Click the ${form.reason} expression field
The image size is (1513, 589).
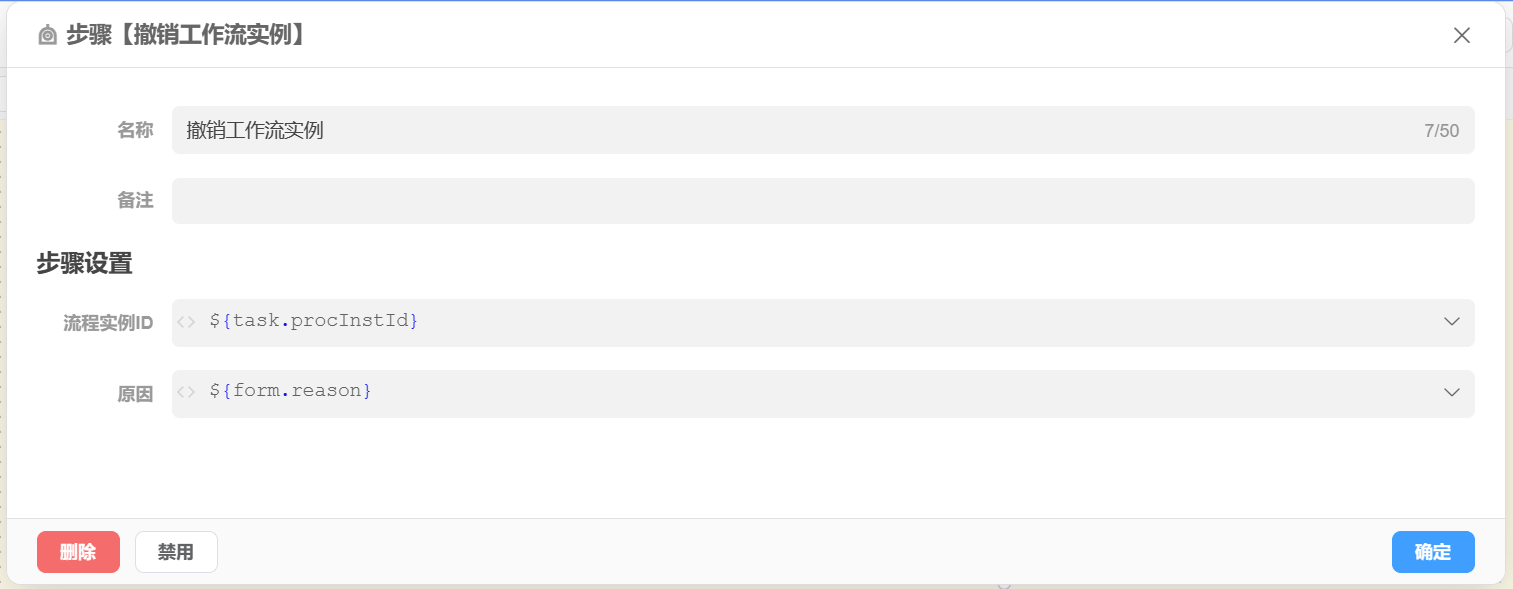pyautogui.click(x=800, y=392)
